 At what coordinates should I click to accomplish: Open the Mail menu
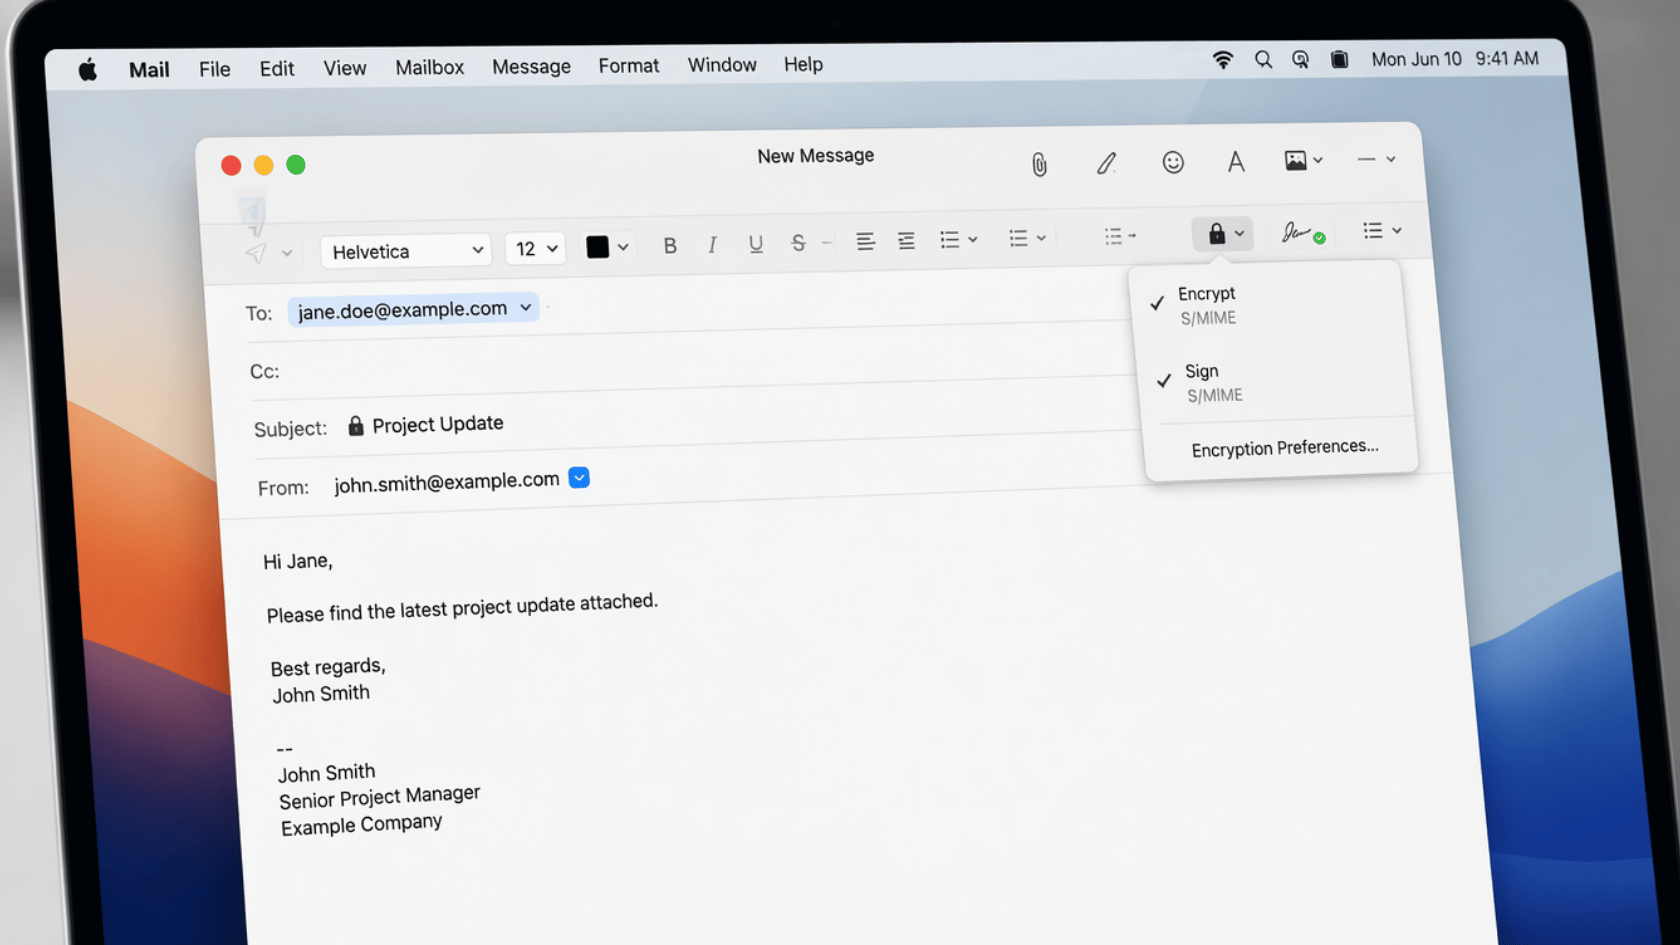coord(149,70)
